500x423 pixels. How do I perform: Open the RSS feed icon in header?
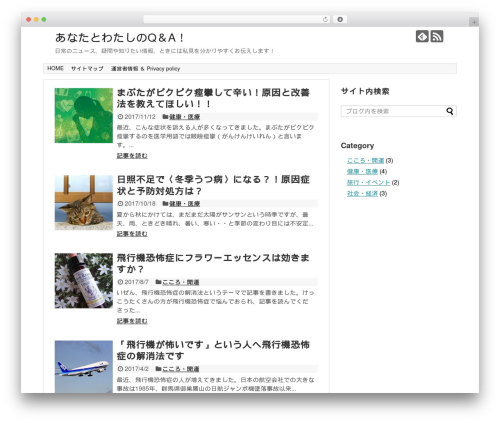coord(437,36)
